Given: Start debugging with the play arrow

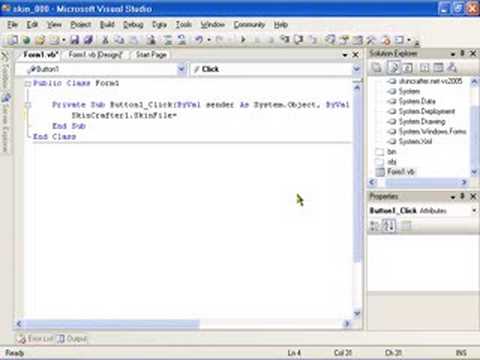Looking at the screenshot, I should pyautogui.click(x=243, y=40).
